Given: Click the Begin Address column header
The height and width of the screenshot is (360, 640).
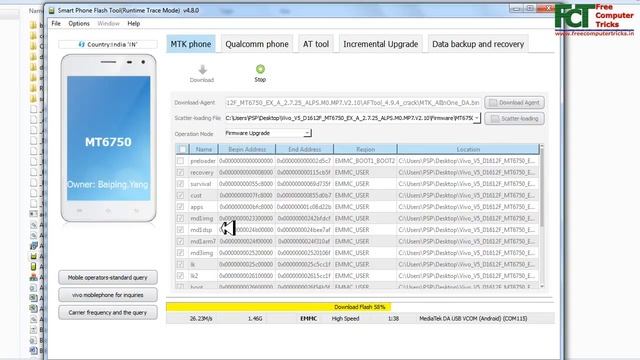Looking at the screenshot, I should pyautogui.click(x=247, y=149).
